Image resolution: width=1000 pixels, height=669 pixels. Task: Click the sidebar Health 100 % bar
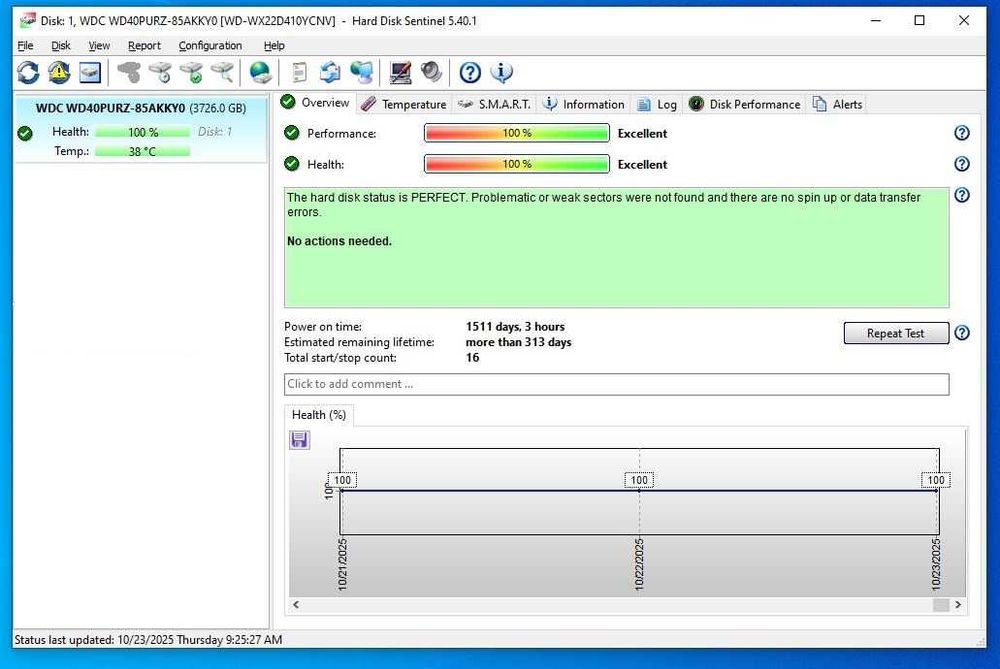point(143,132)
